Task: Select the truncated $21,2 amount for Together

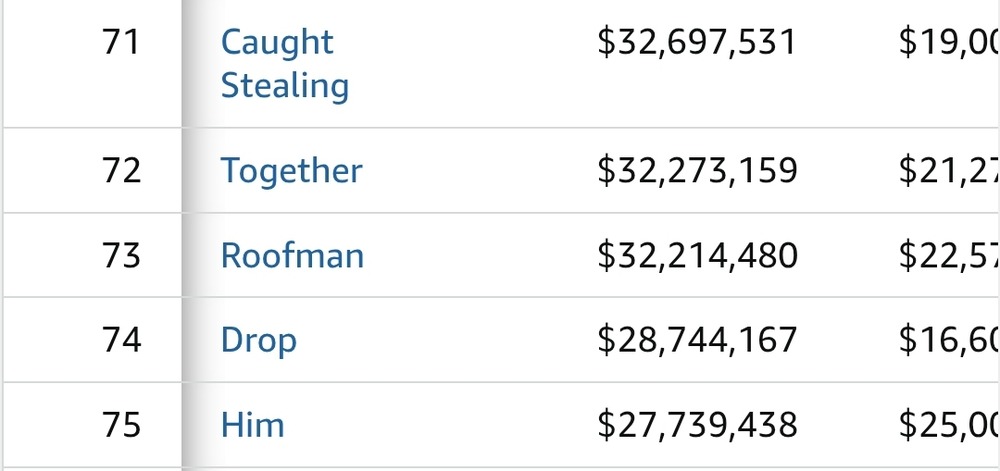Action: click(948, 171)
